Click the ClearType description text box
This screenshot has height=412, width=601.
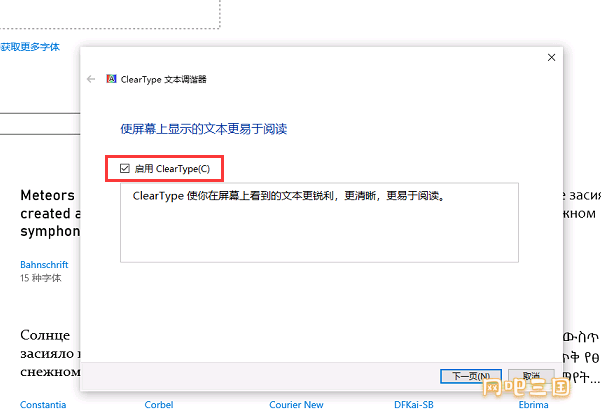point(319,223)
